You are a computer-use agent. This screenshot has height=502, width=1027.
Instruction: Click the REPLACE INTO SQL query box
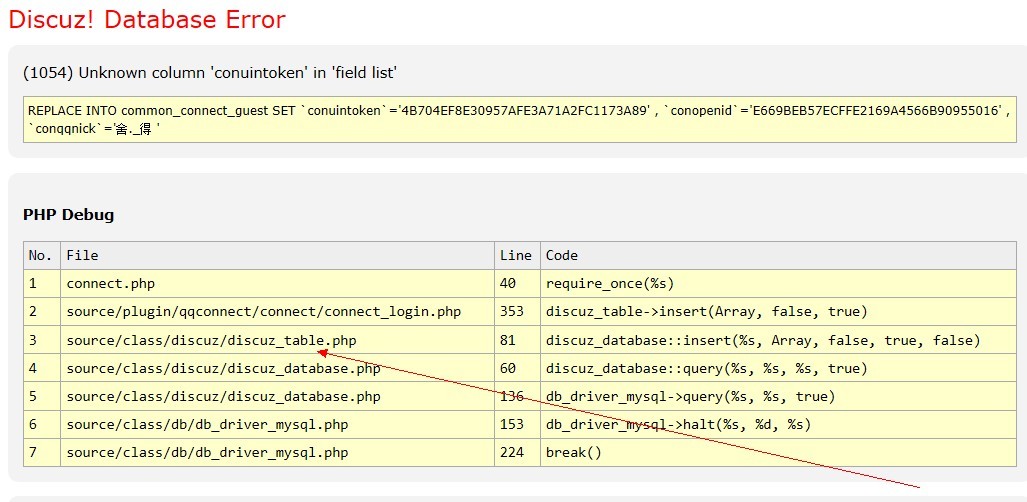pyautogui.click(x=519, y=119)
